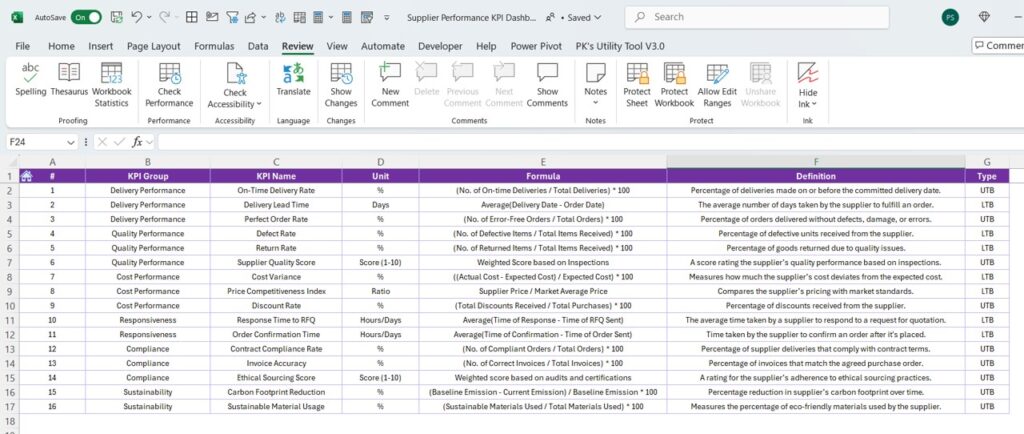
Task: Toggle the AutoSave switch
Action: [86, 18]
